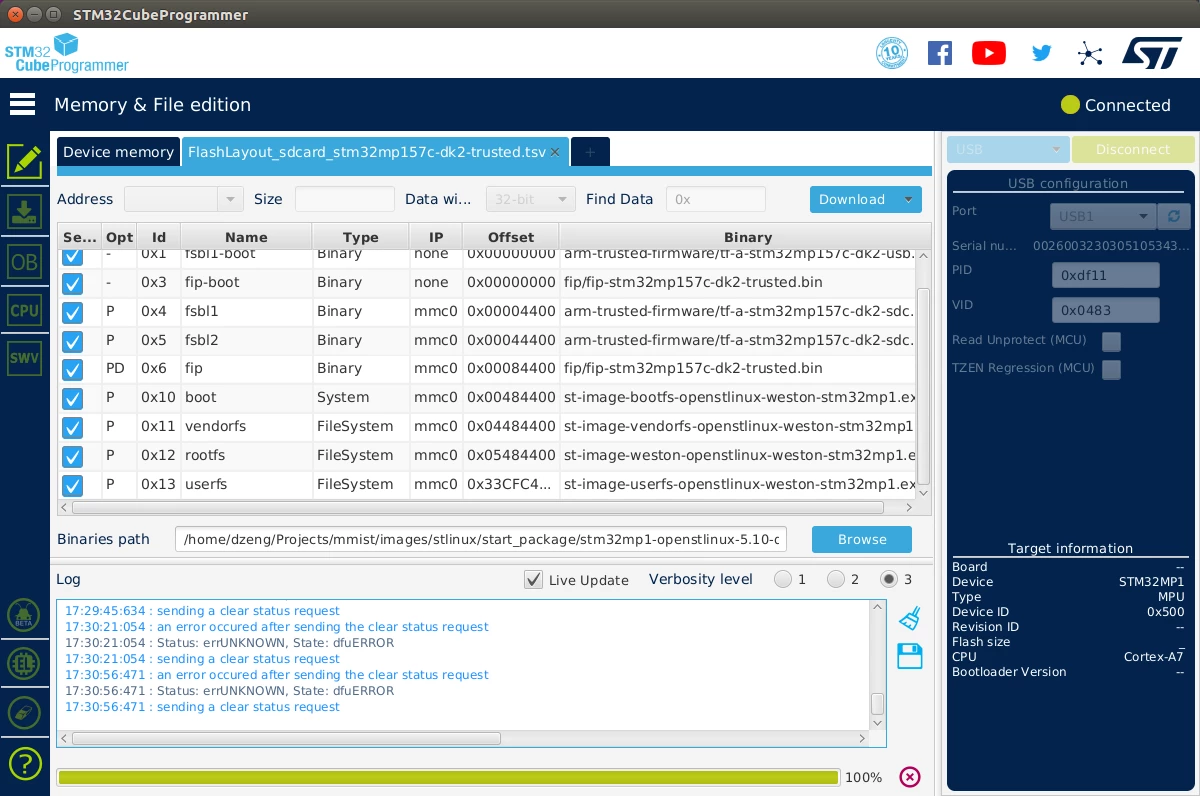Uncheck the fsbl2 row checkbox

coord(72,341)
